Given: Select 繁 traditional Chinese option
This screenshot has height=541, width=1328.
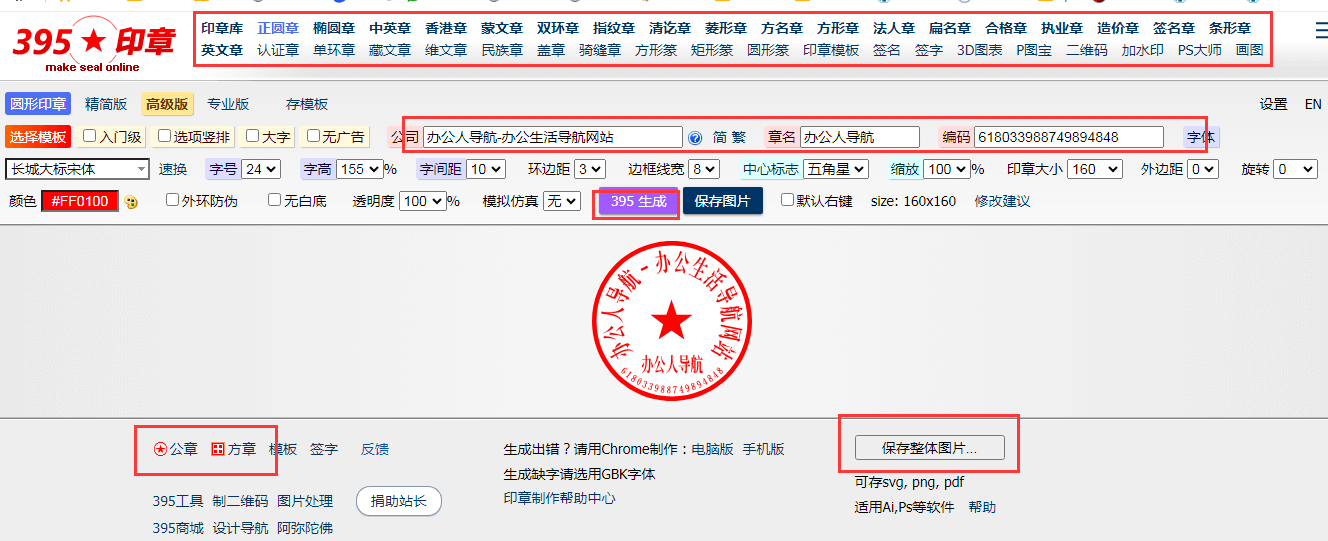Looking at the screenshot, I should [x=738, y=137].
